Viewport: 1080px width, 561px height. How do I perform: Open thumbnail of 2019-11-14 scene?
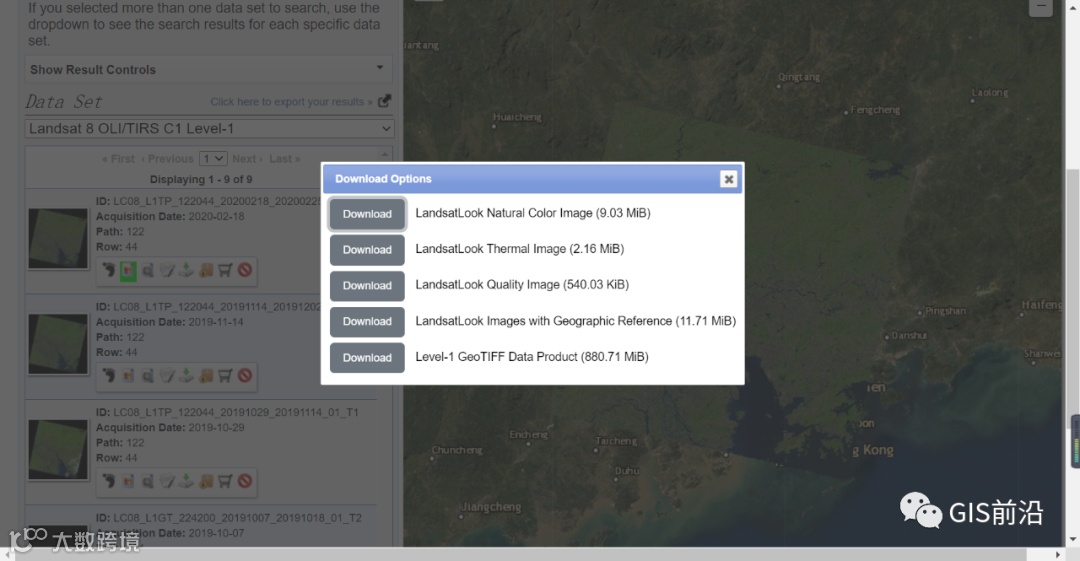pyautogui.click(x=59, y=344)
